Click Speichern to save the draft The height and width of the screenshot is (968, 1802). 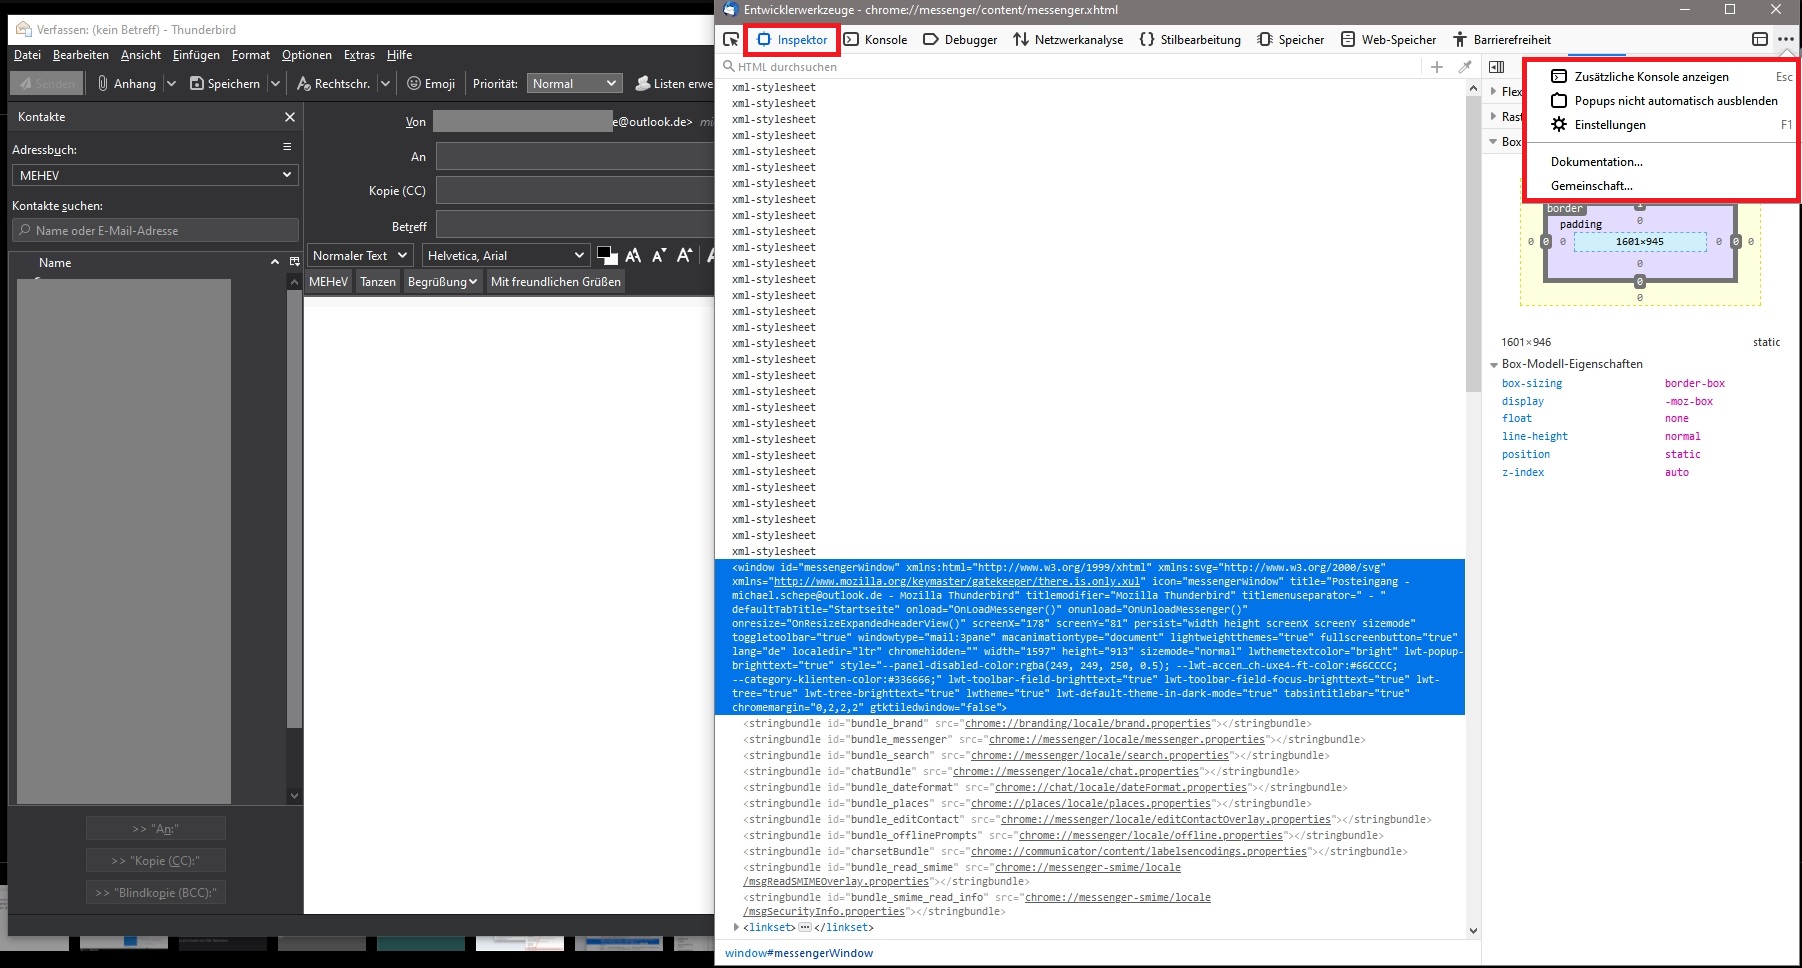[x=225, y=84]
